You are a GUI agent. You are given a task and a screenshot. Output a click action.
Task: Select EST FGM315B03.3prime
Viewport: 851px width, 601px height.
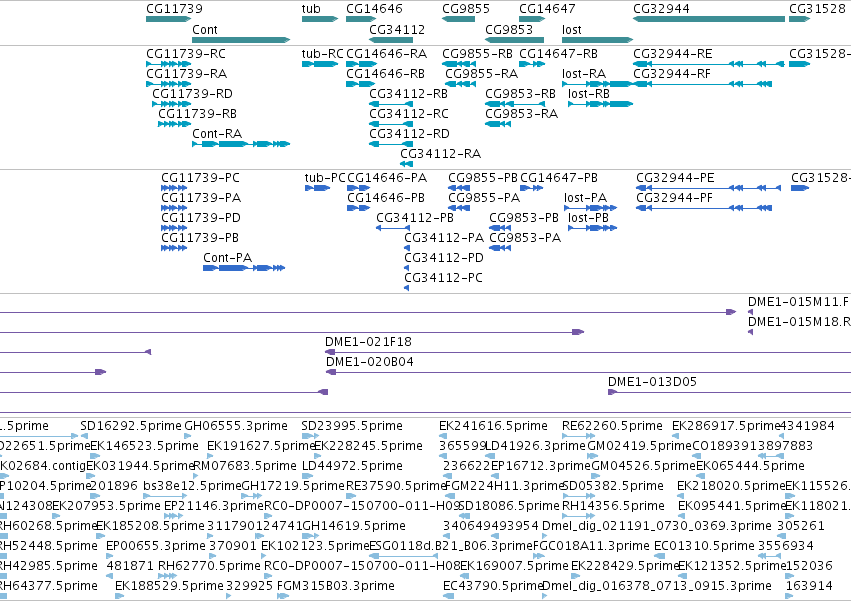pyautogui.click(x=283, y=596)
